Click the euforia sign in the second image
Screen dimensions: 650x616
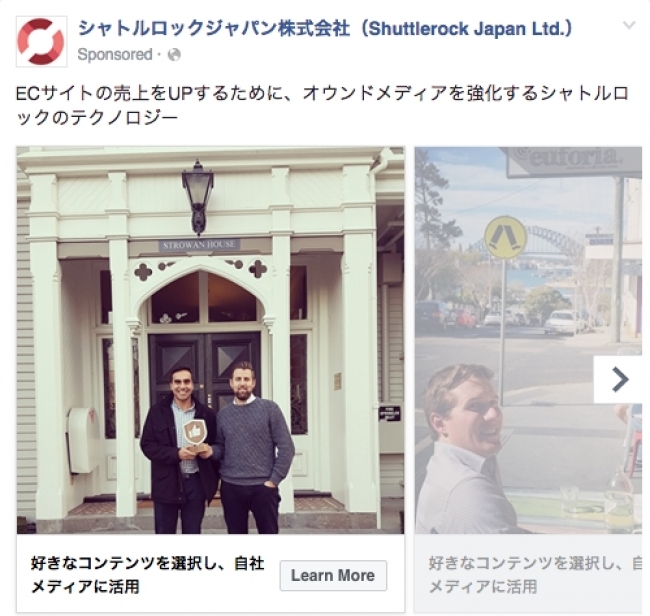(x=574, y=160)
